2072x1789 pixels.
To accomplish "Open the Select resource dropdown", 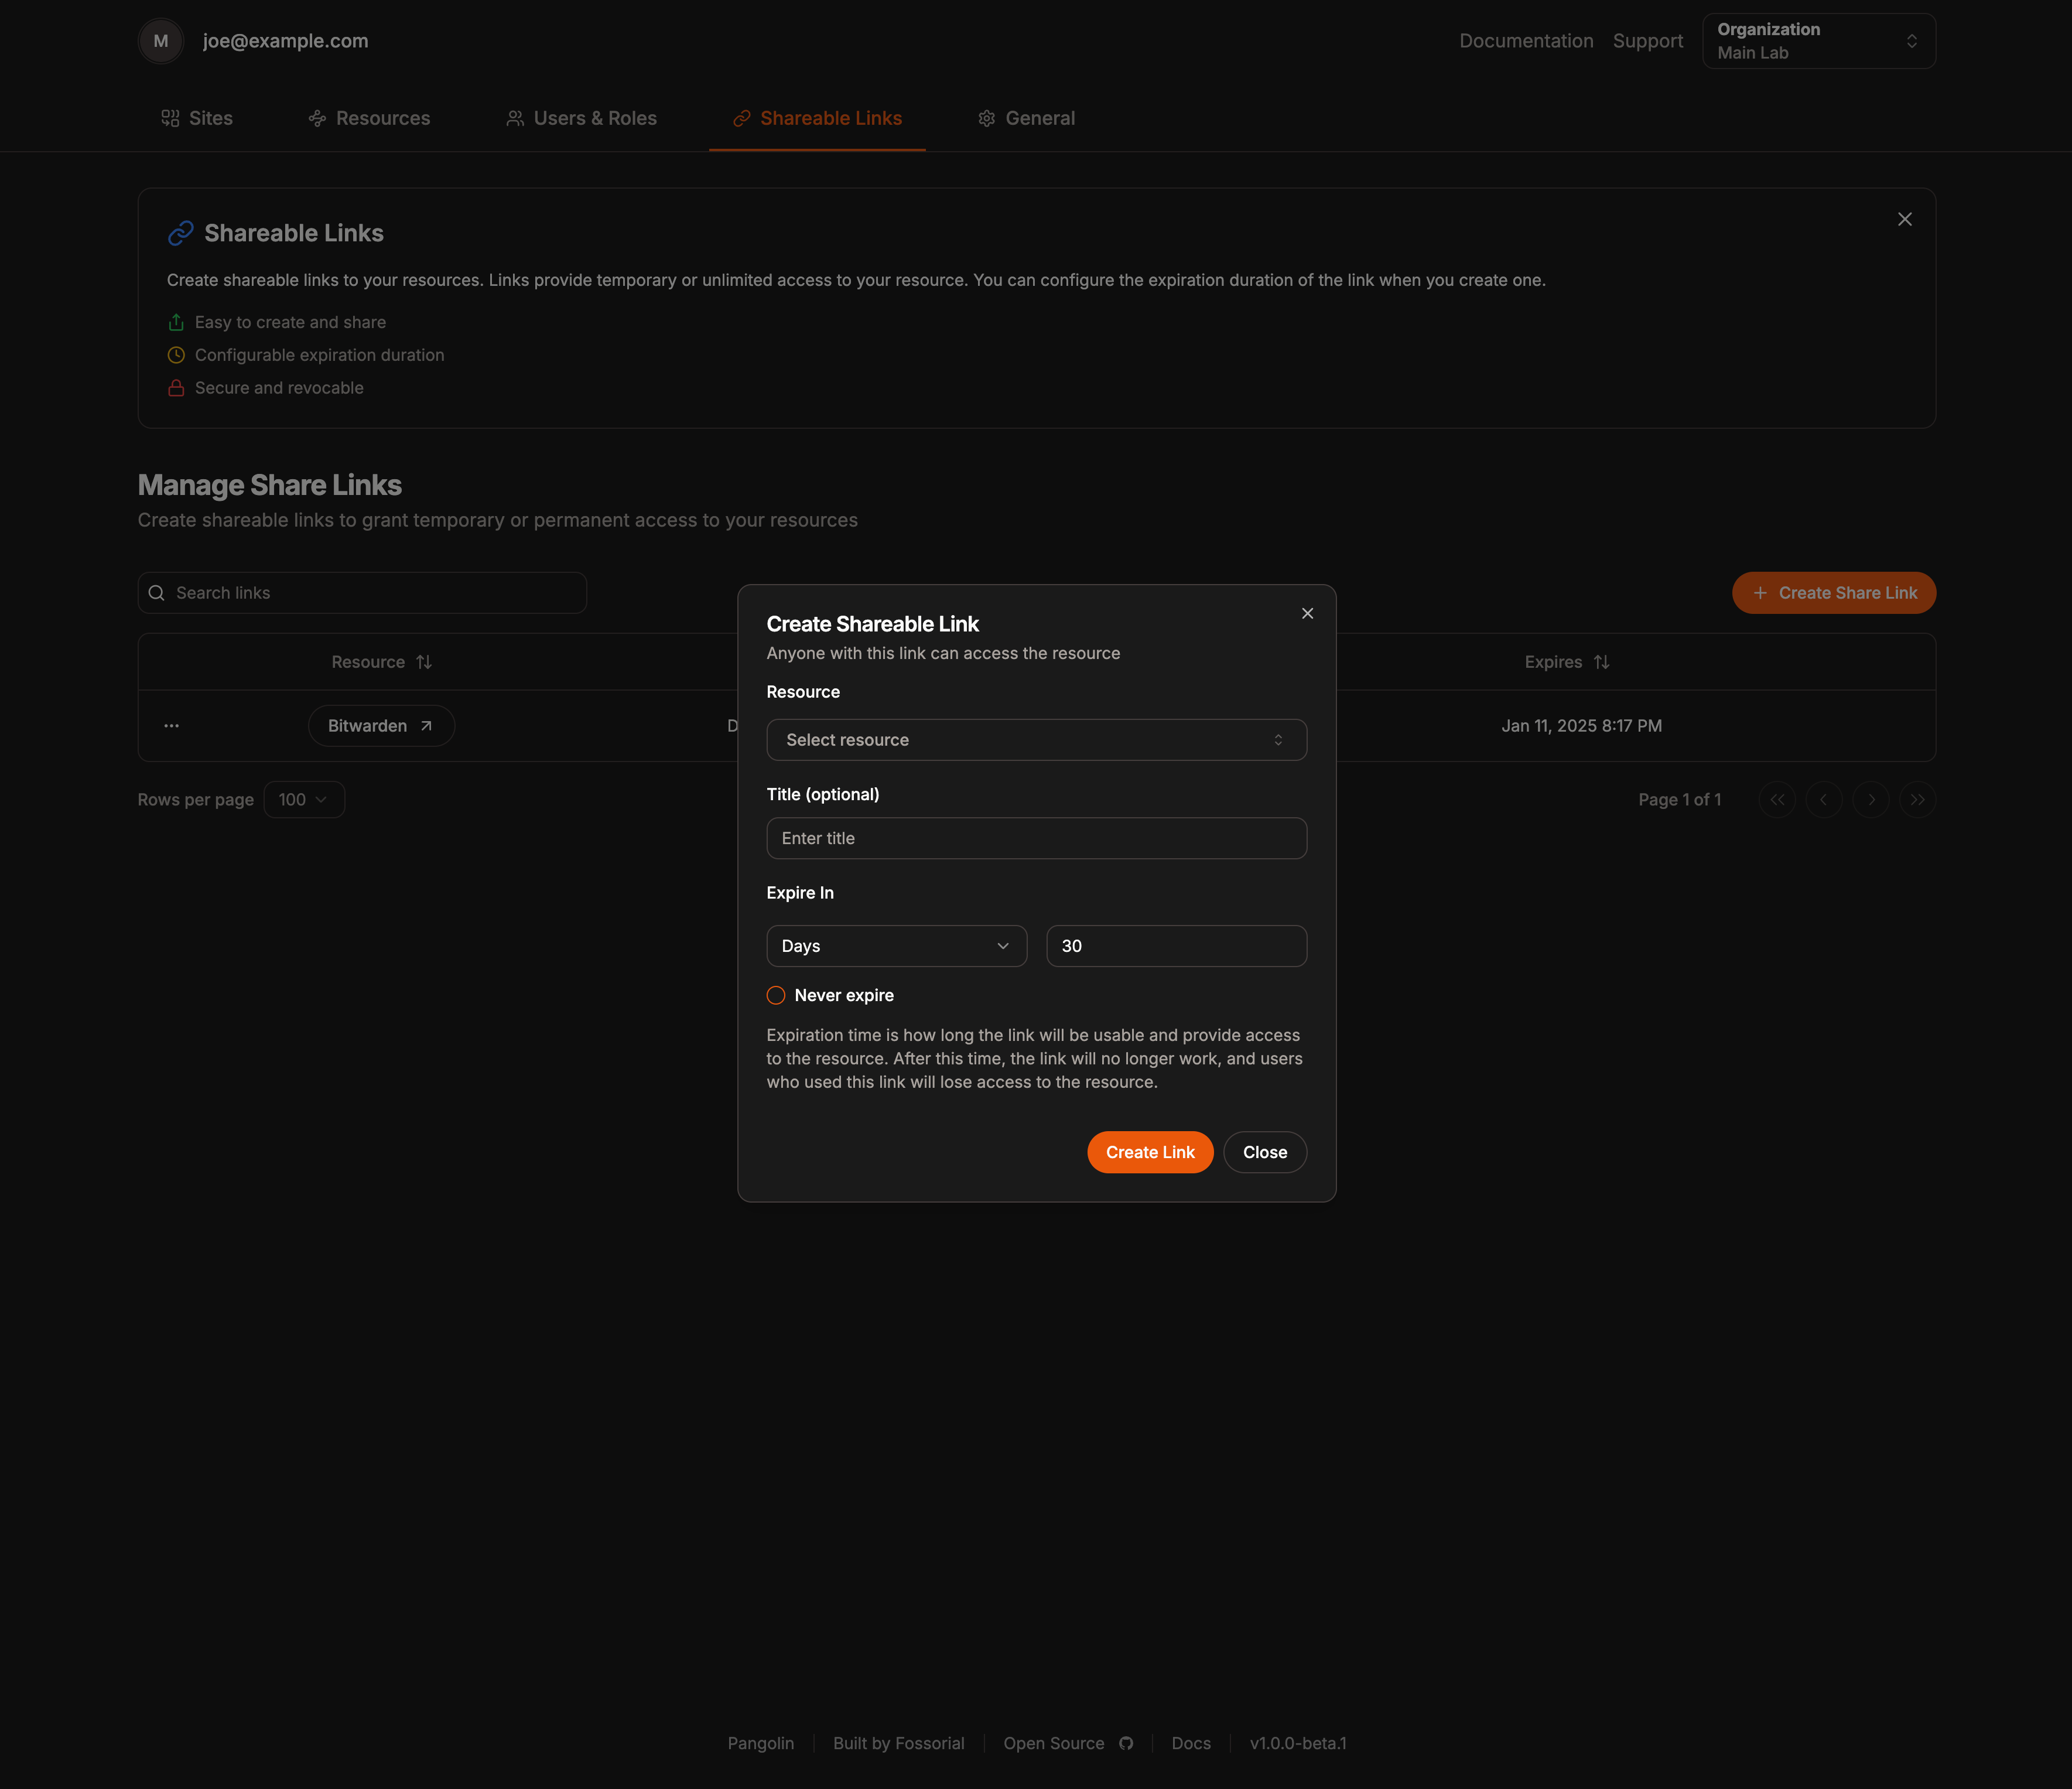I will pyautogui.click(x=1036, y=740).
